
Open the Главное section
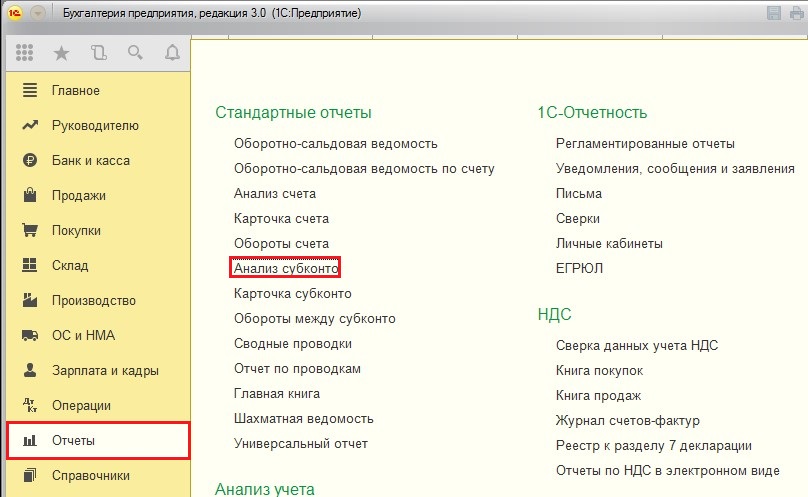98,90
